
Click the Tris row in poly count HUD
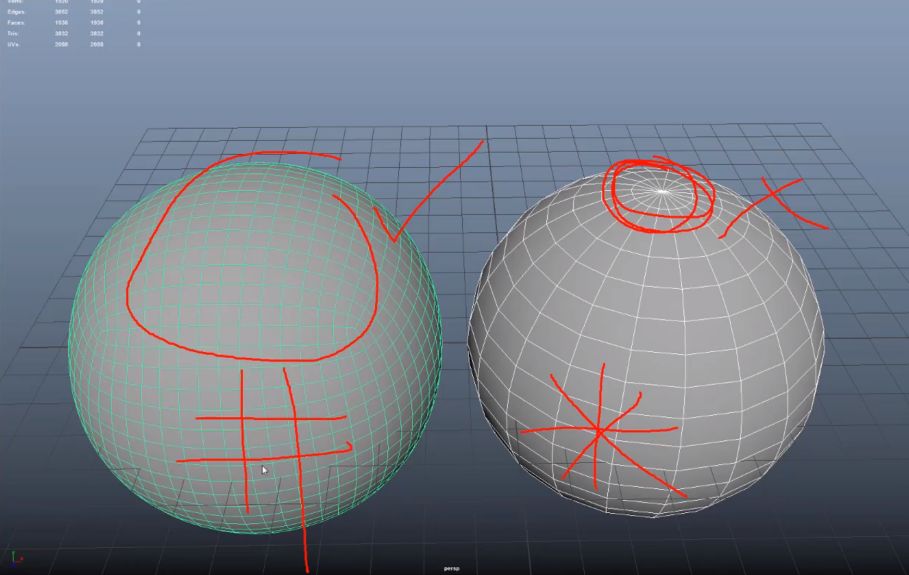(x=15, y=34)
